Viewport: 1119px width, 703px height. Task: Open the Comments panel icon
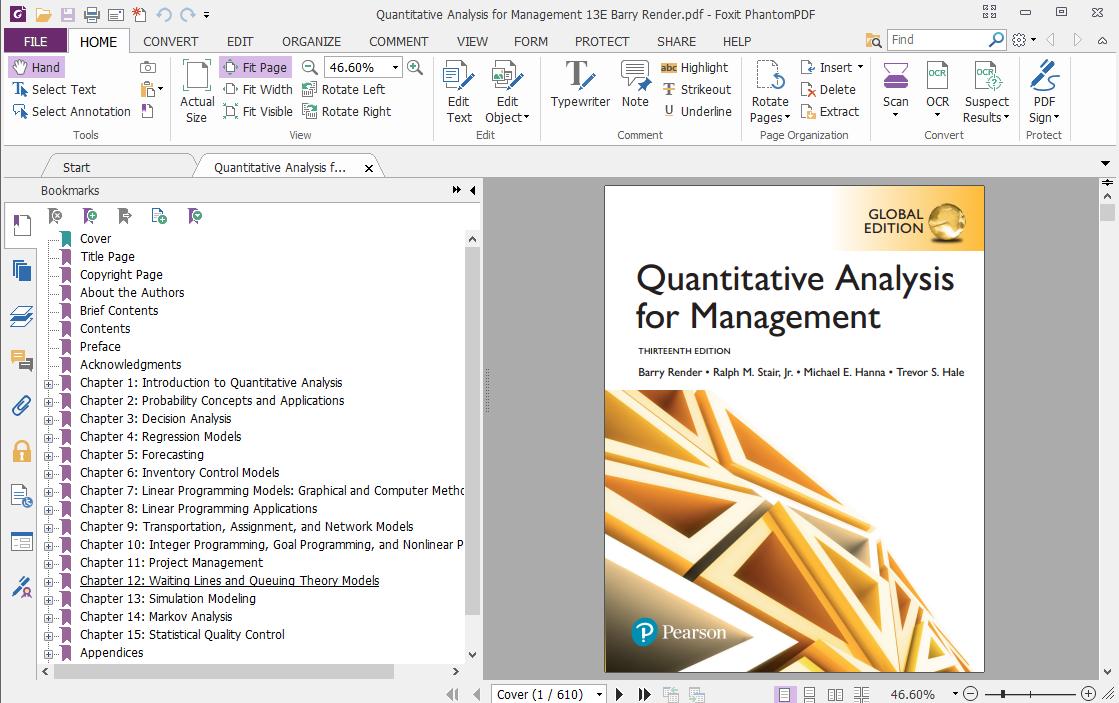tap(21, 360)
